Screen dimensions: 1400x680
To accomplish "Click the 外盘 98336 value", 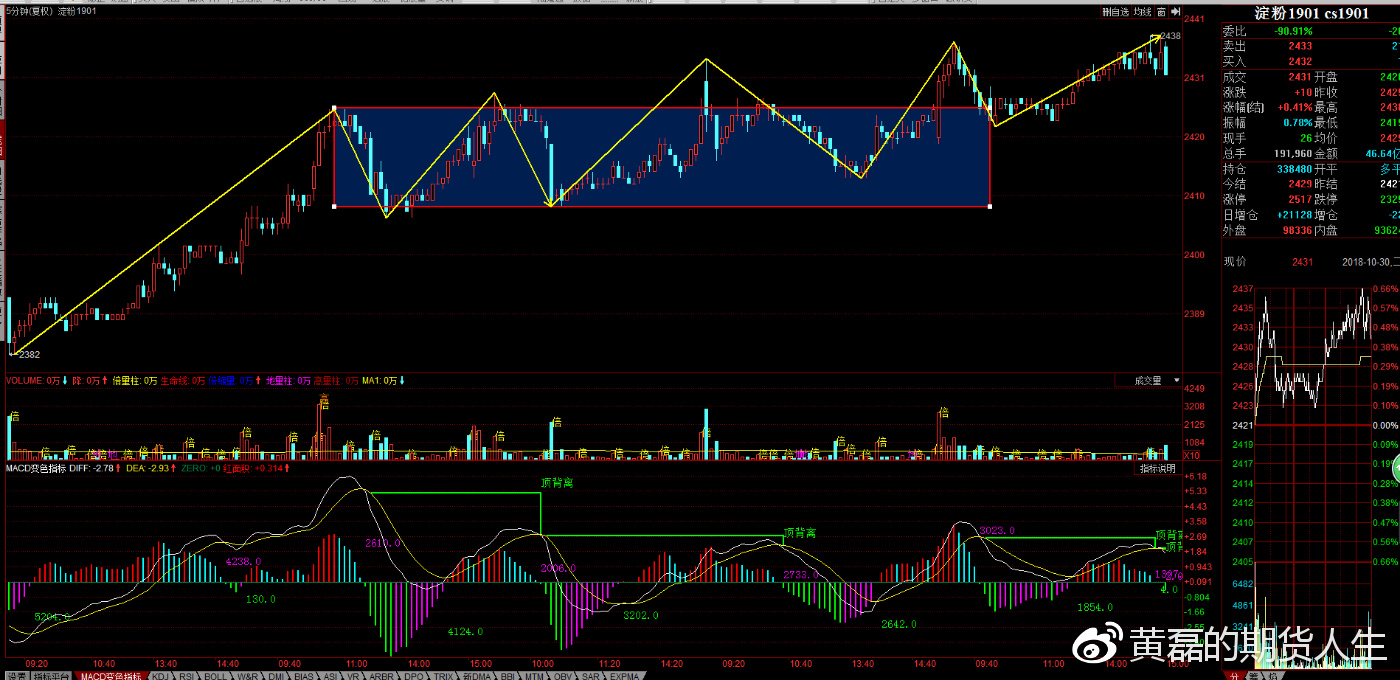I will pyautogui.click(x=1295, y=230).
